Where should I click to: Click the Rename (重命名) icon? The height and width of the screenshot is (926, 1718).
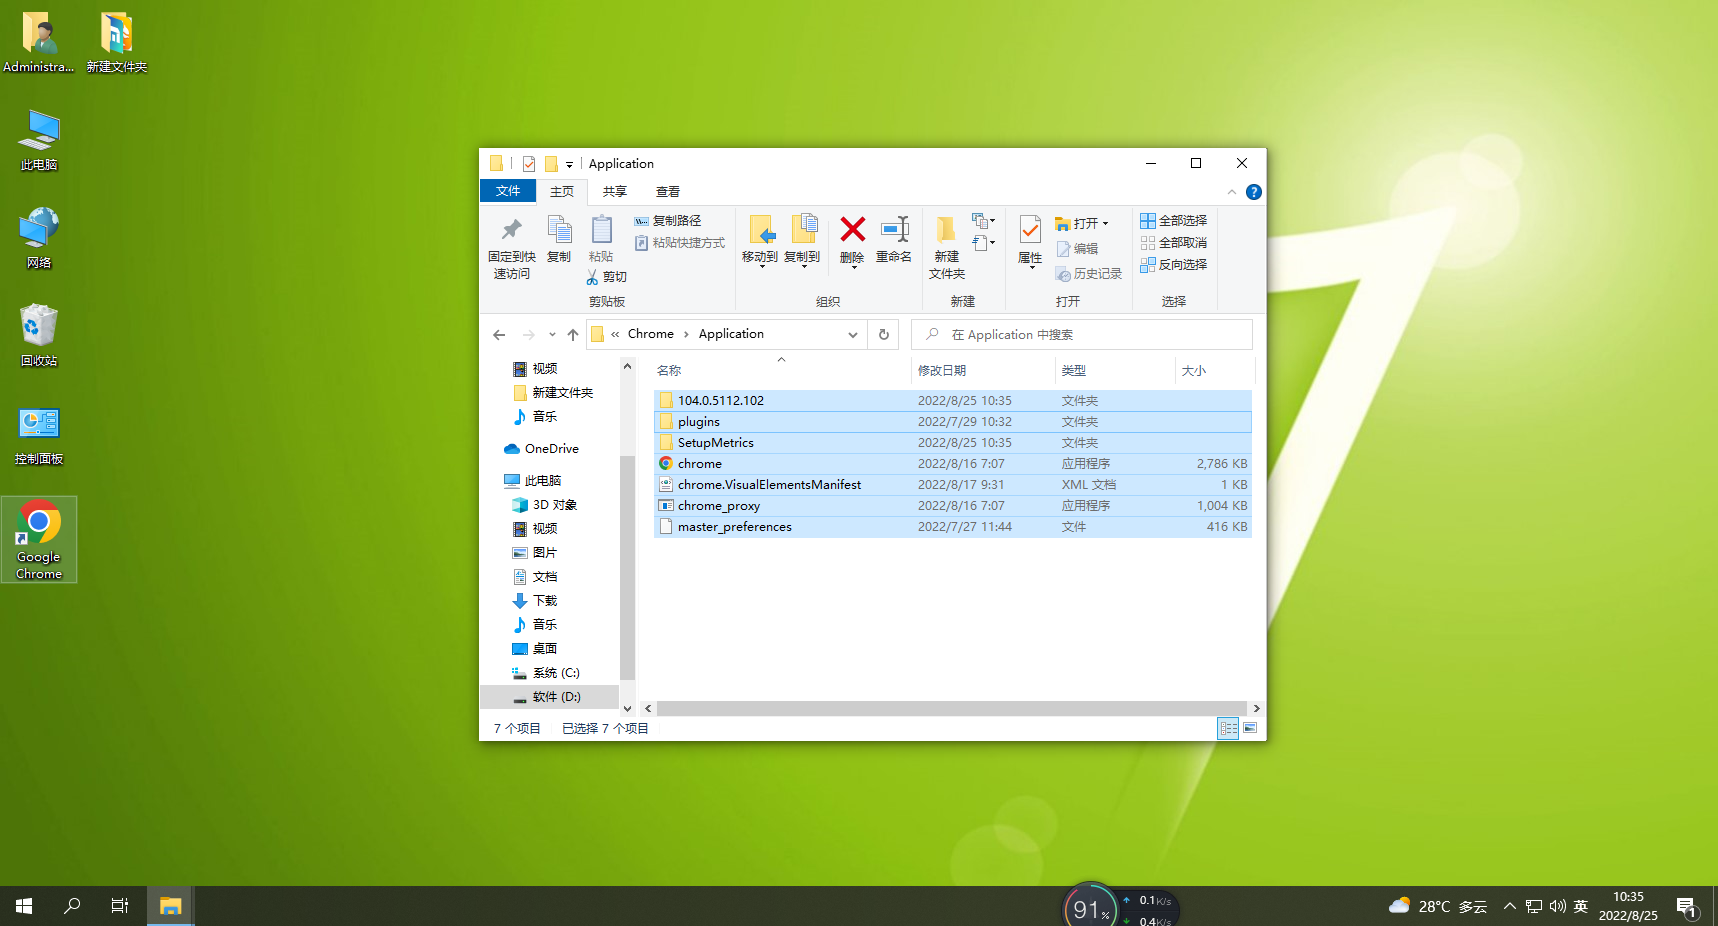pyautogui.click(x=894, y=230)
